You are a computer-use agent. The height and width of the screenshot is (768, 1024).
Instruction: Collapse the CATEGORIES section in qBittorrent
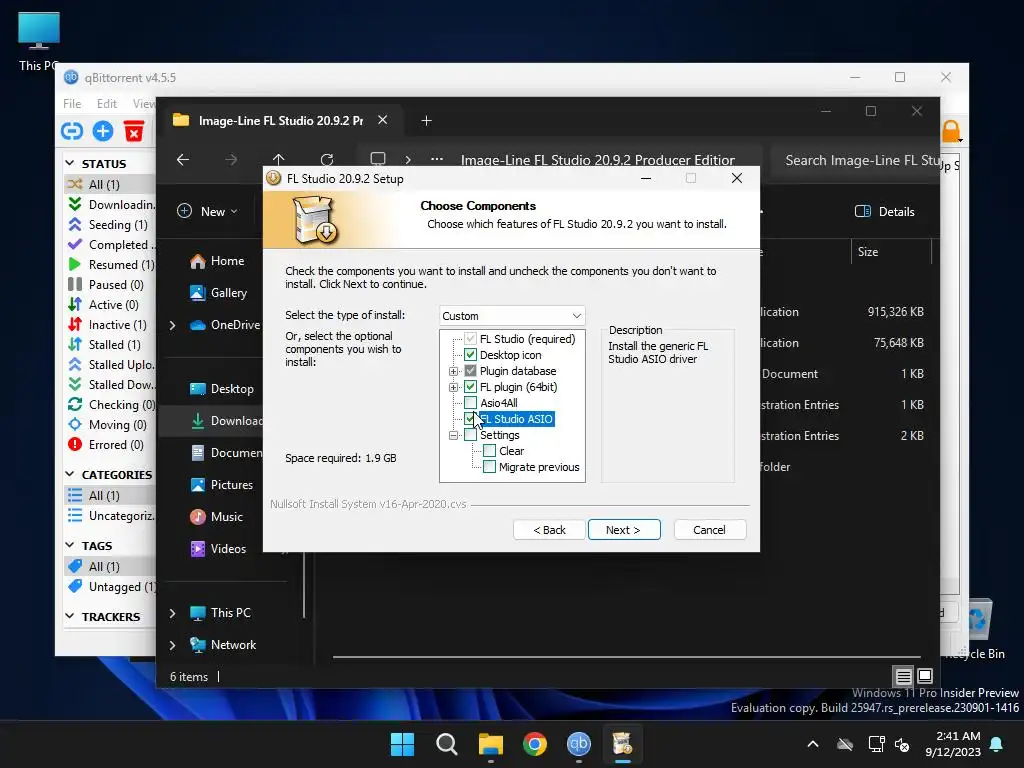pos(71,475)
